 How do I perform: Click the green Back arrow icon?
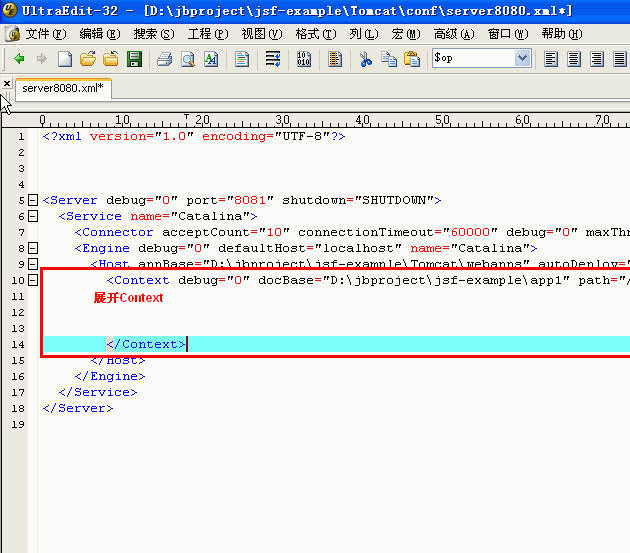coord(19,59)
